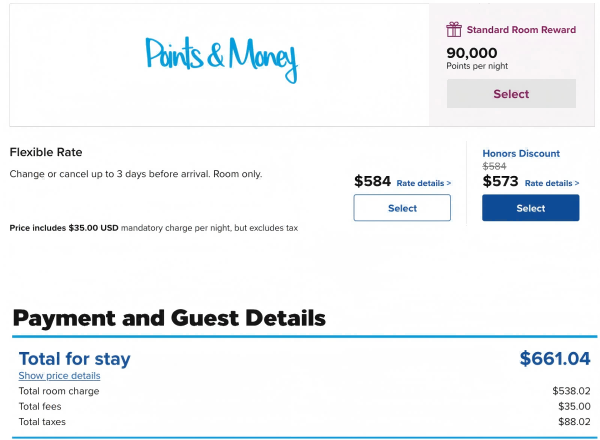Select the 90,000 points Standard Room Reward
600x440 pixels.
(x=511, y=94)
